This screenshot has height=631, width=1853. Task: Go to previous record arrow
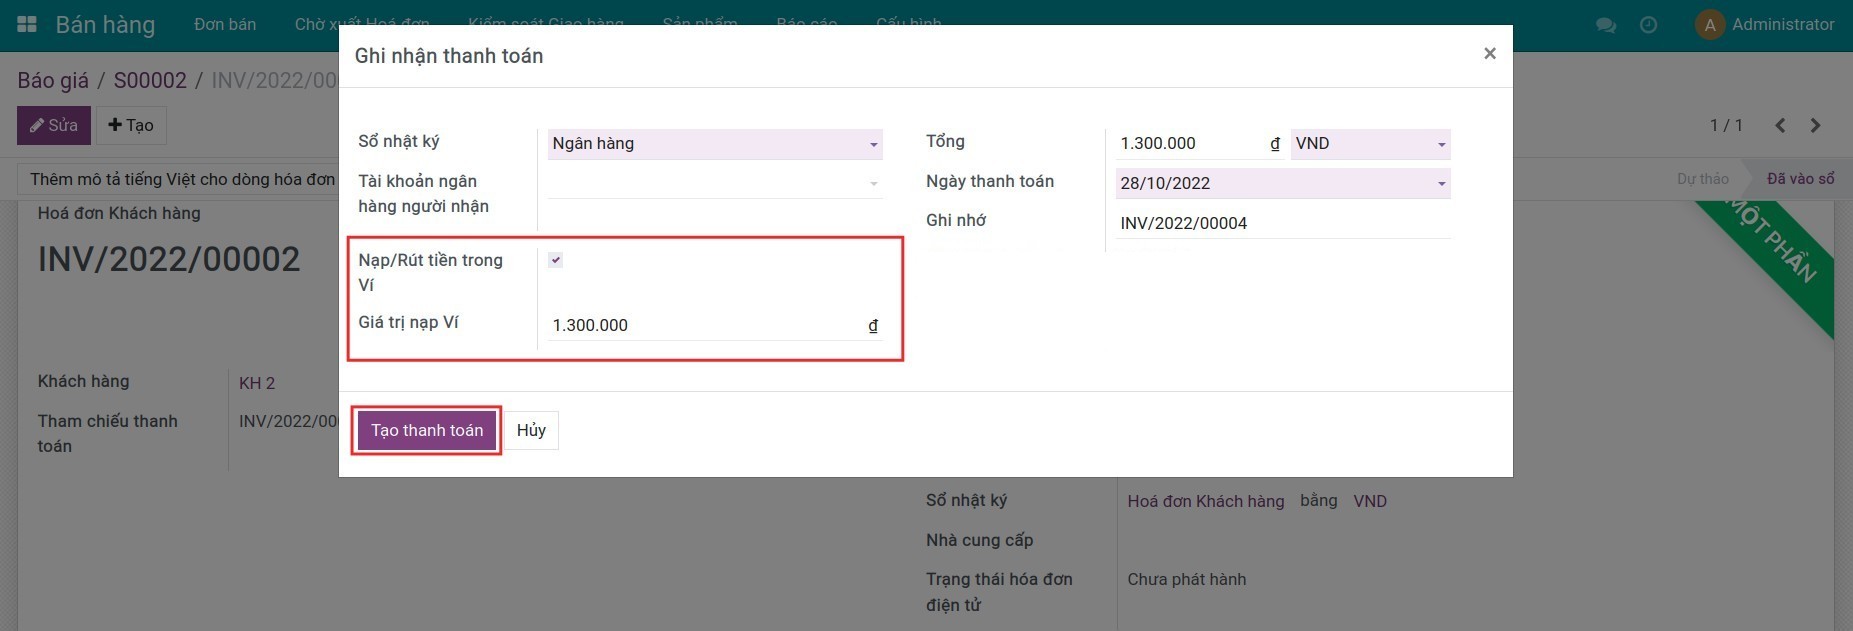pos(1780,125)
